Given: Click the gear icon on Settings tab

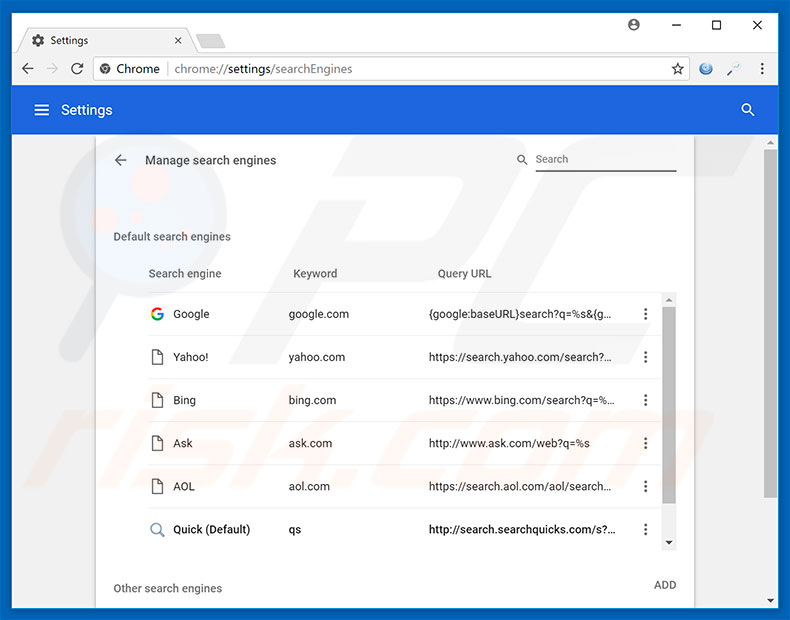Looking at the screenshot, I should click(x=38, y=40).
